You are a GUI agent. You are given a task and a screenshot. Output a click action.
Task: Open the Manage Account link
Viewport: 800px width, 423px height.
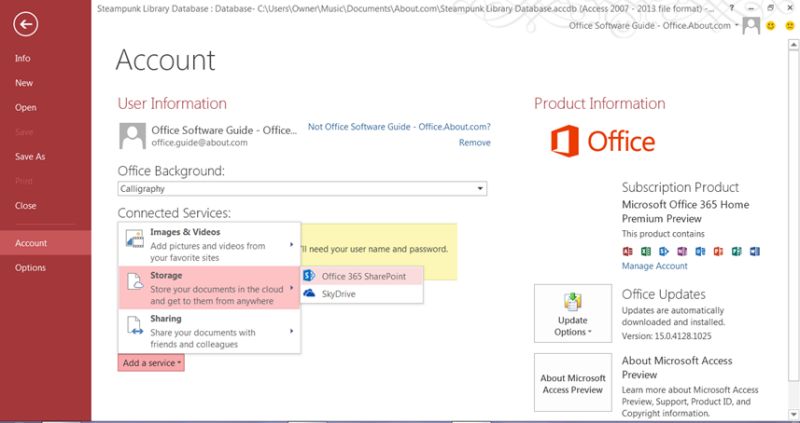coord(655,266)
